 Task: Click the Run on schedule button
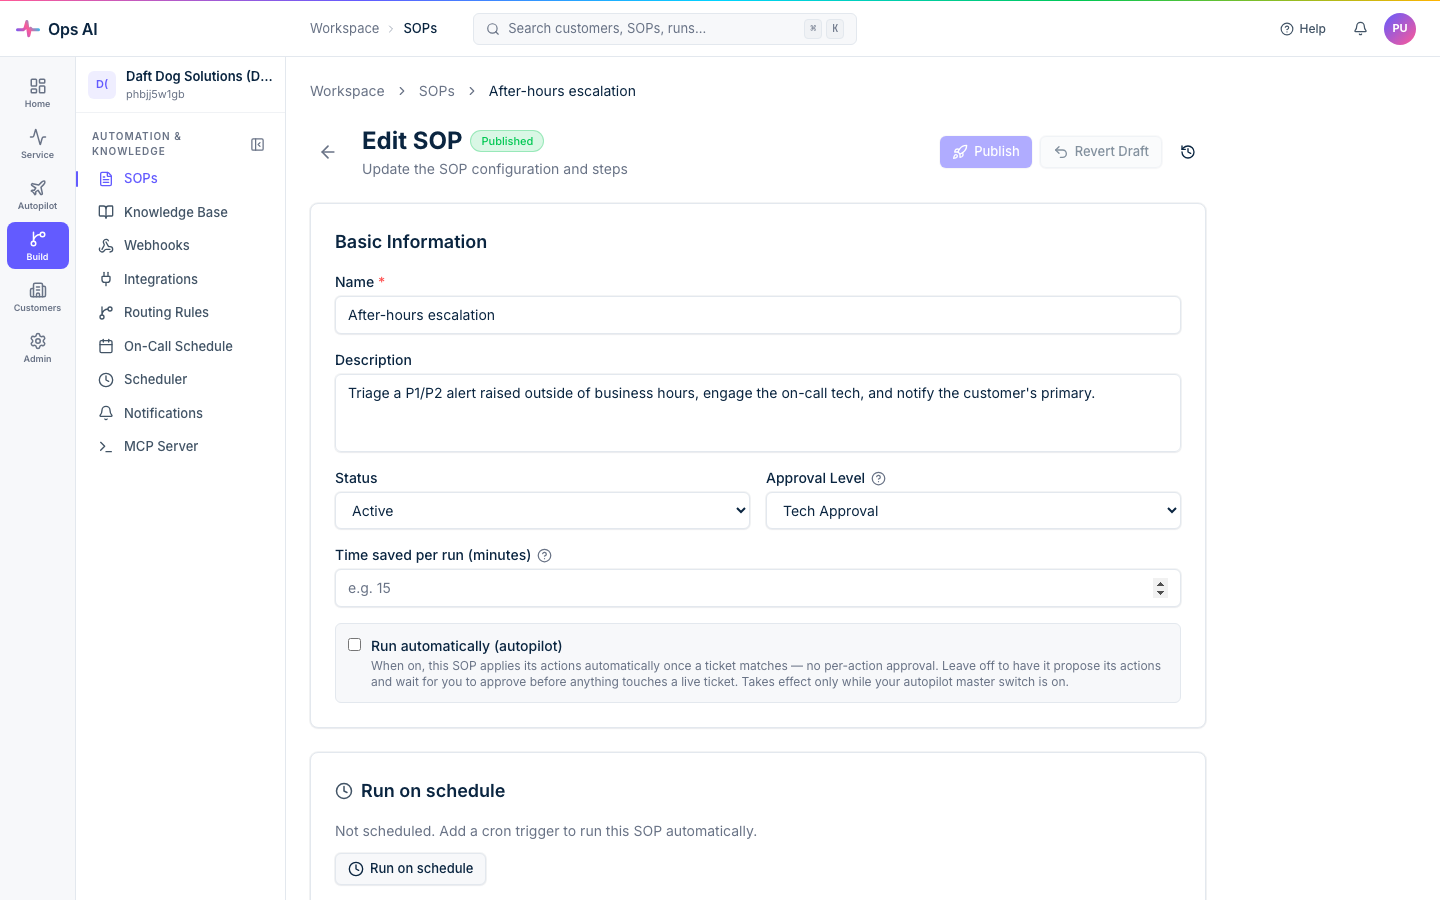coord(411,869)
